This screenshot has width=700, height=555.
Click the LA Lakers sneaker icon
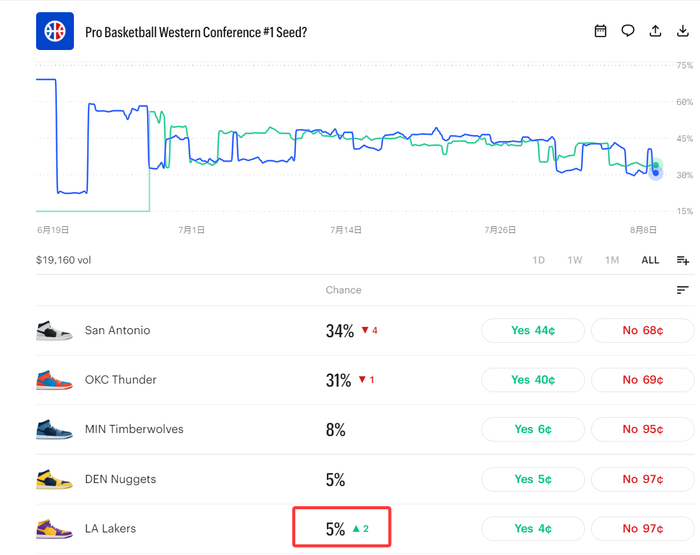[x=54, y=529]
